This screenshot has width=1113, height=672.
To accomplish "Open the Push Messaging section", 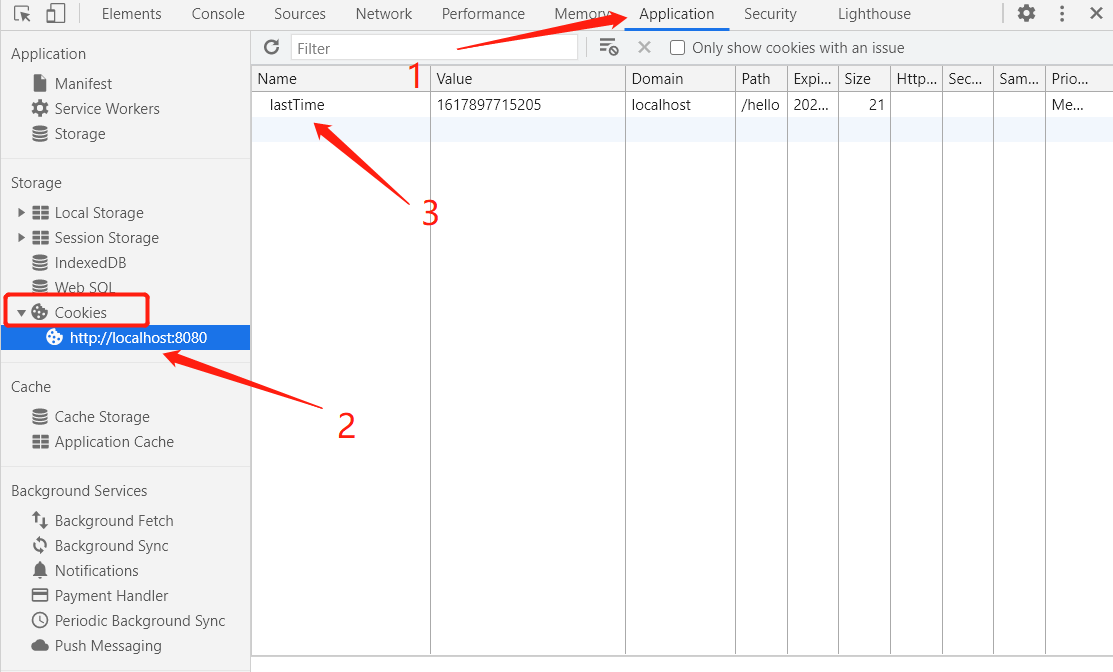I will pos(104,645).
